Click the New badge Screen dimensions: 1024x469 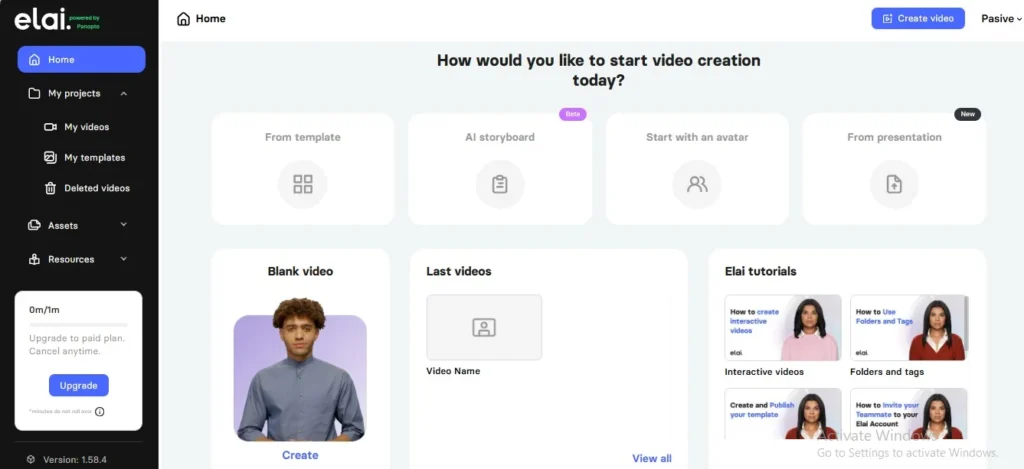(967, 114)
